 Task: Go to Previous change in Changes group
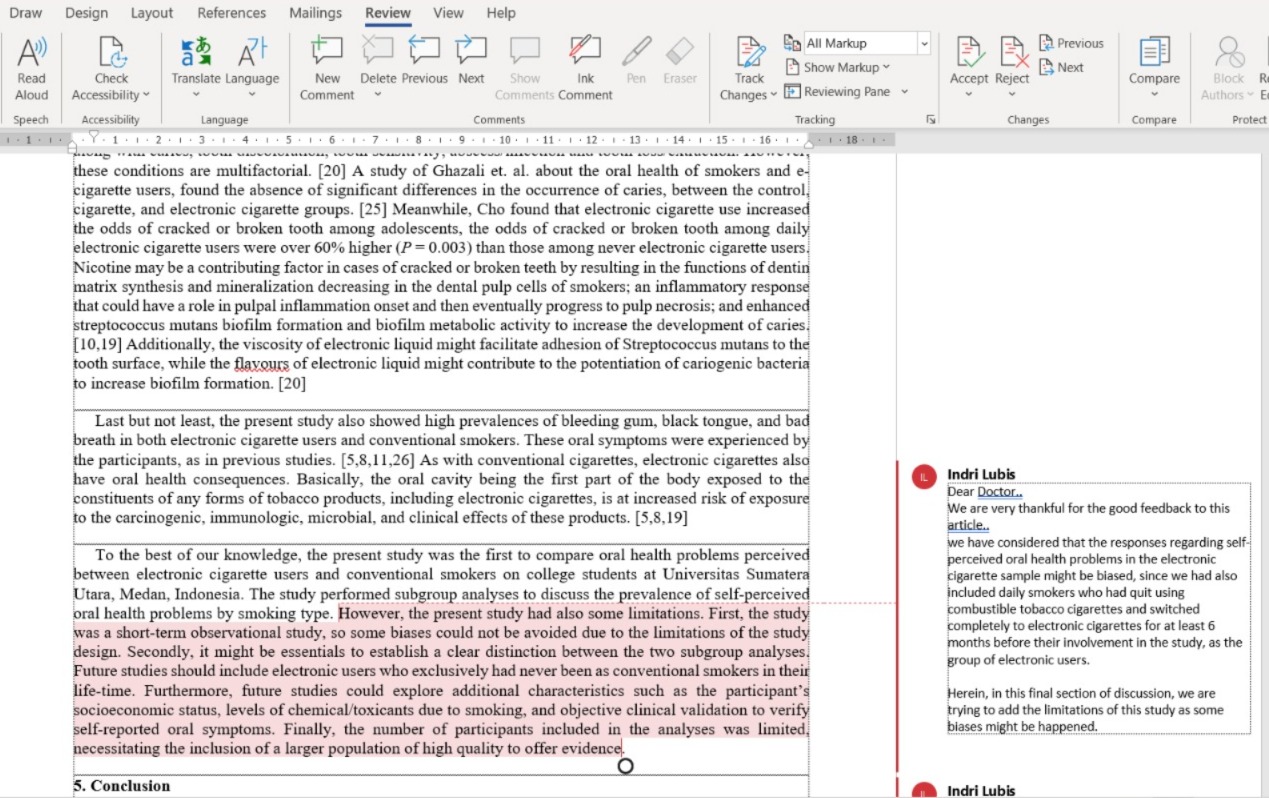click(1071, 43)
